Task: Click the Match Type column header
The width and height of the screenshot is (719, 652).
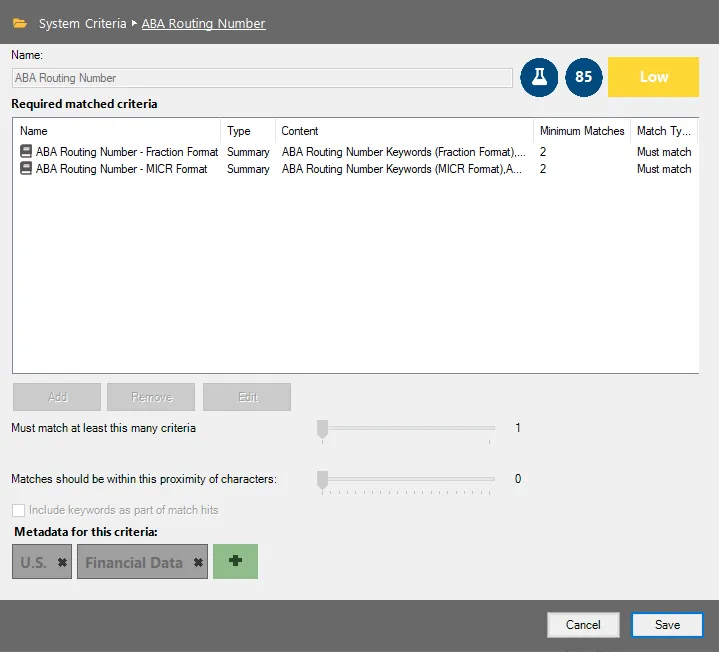Action: [664, 131]
